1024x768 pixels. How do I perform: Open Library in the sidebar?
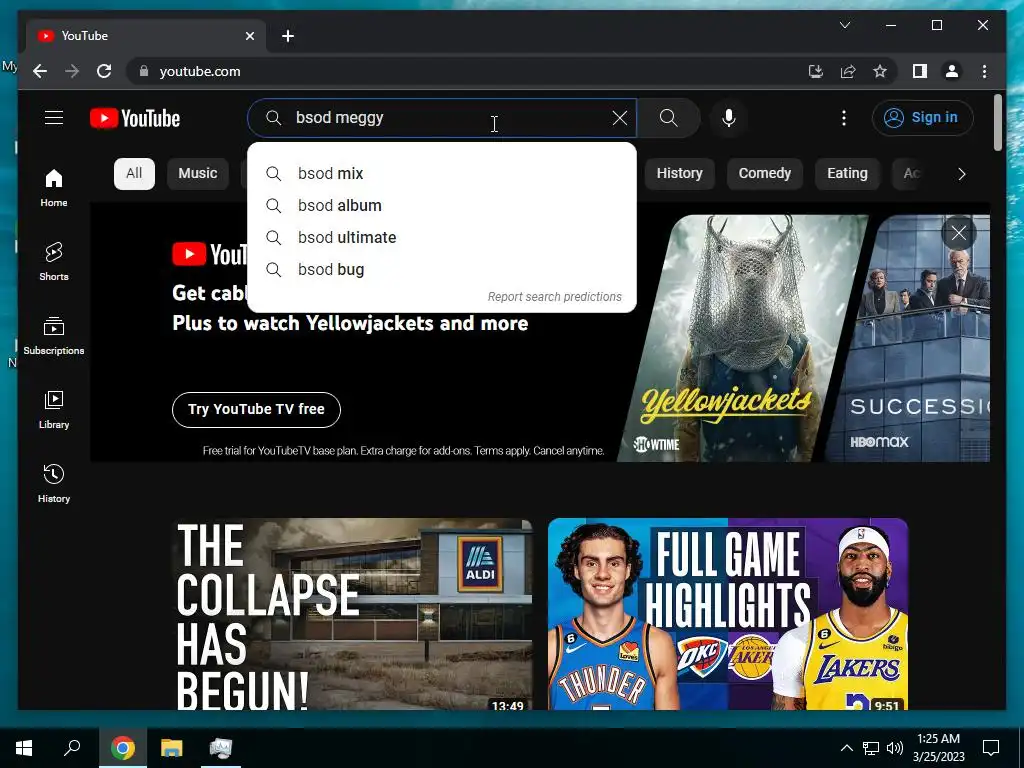point(54,409)
